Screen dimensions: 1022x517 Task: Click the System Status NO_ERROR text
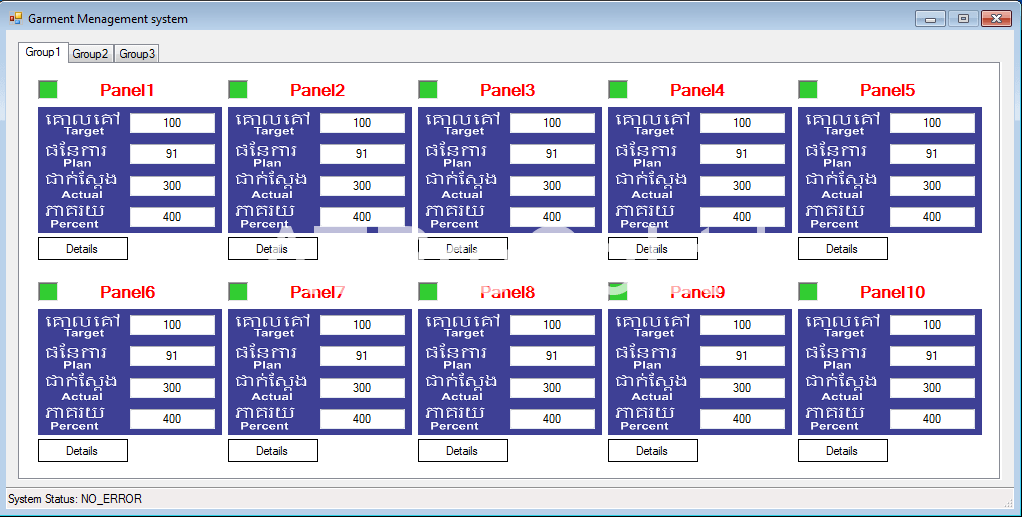[x=75, y=499]
